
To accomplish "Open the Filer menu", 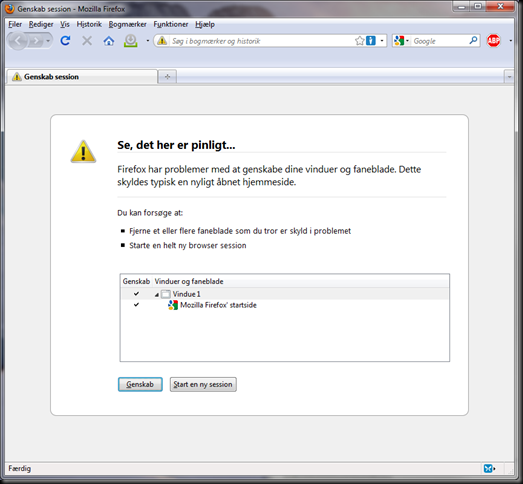I will (x=15, y=24).
